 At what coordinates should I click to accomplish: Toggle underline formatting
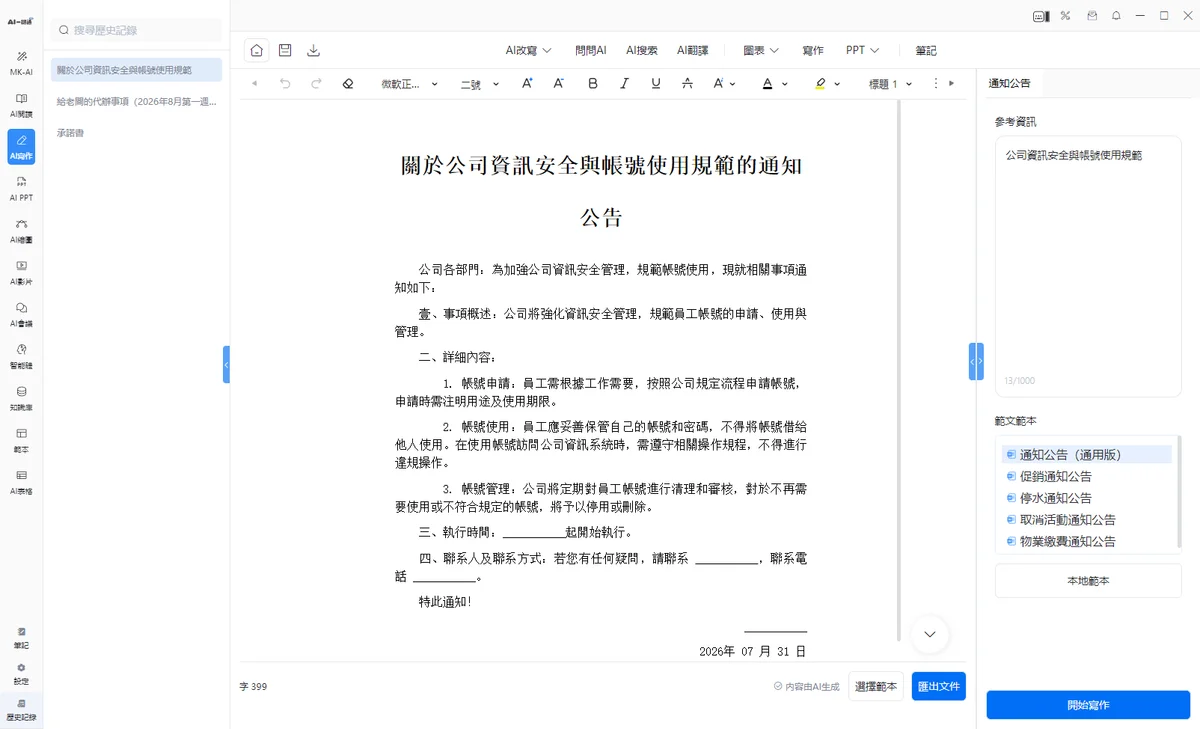pyautogui.click(x=655, y=84)
